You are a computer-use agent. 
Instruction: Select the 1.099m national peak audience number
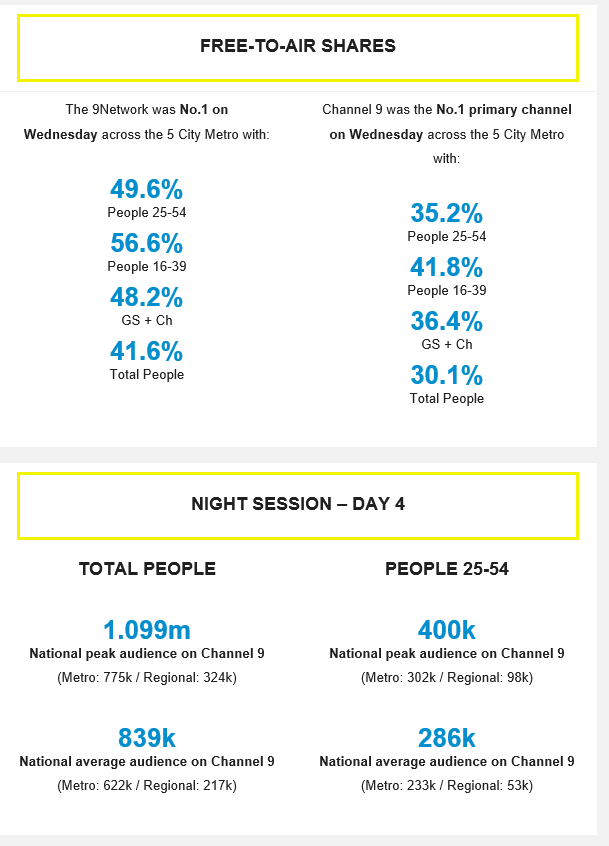[x=147, y=630]
